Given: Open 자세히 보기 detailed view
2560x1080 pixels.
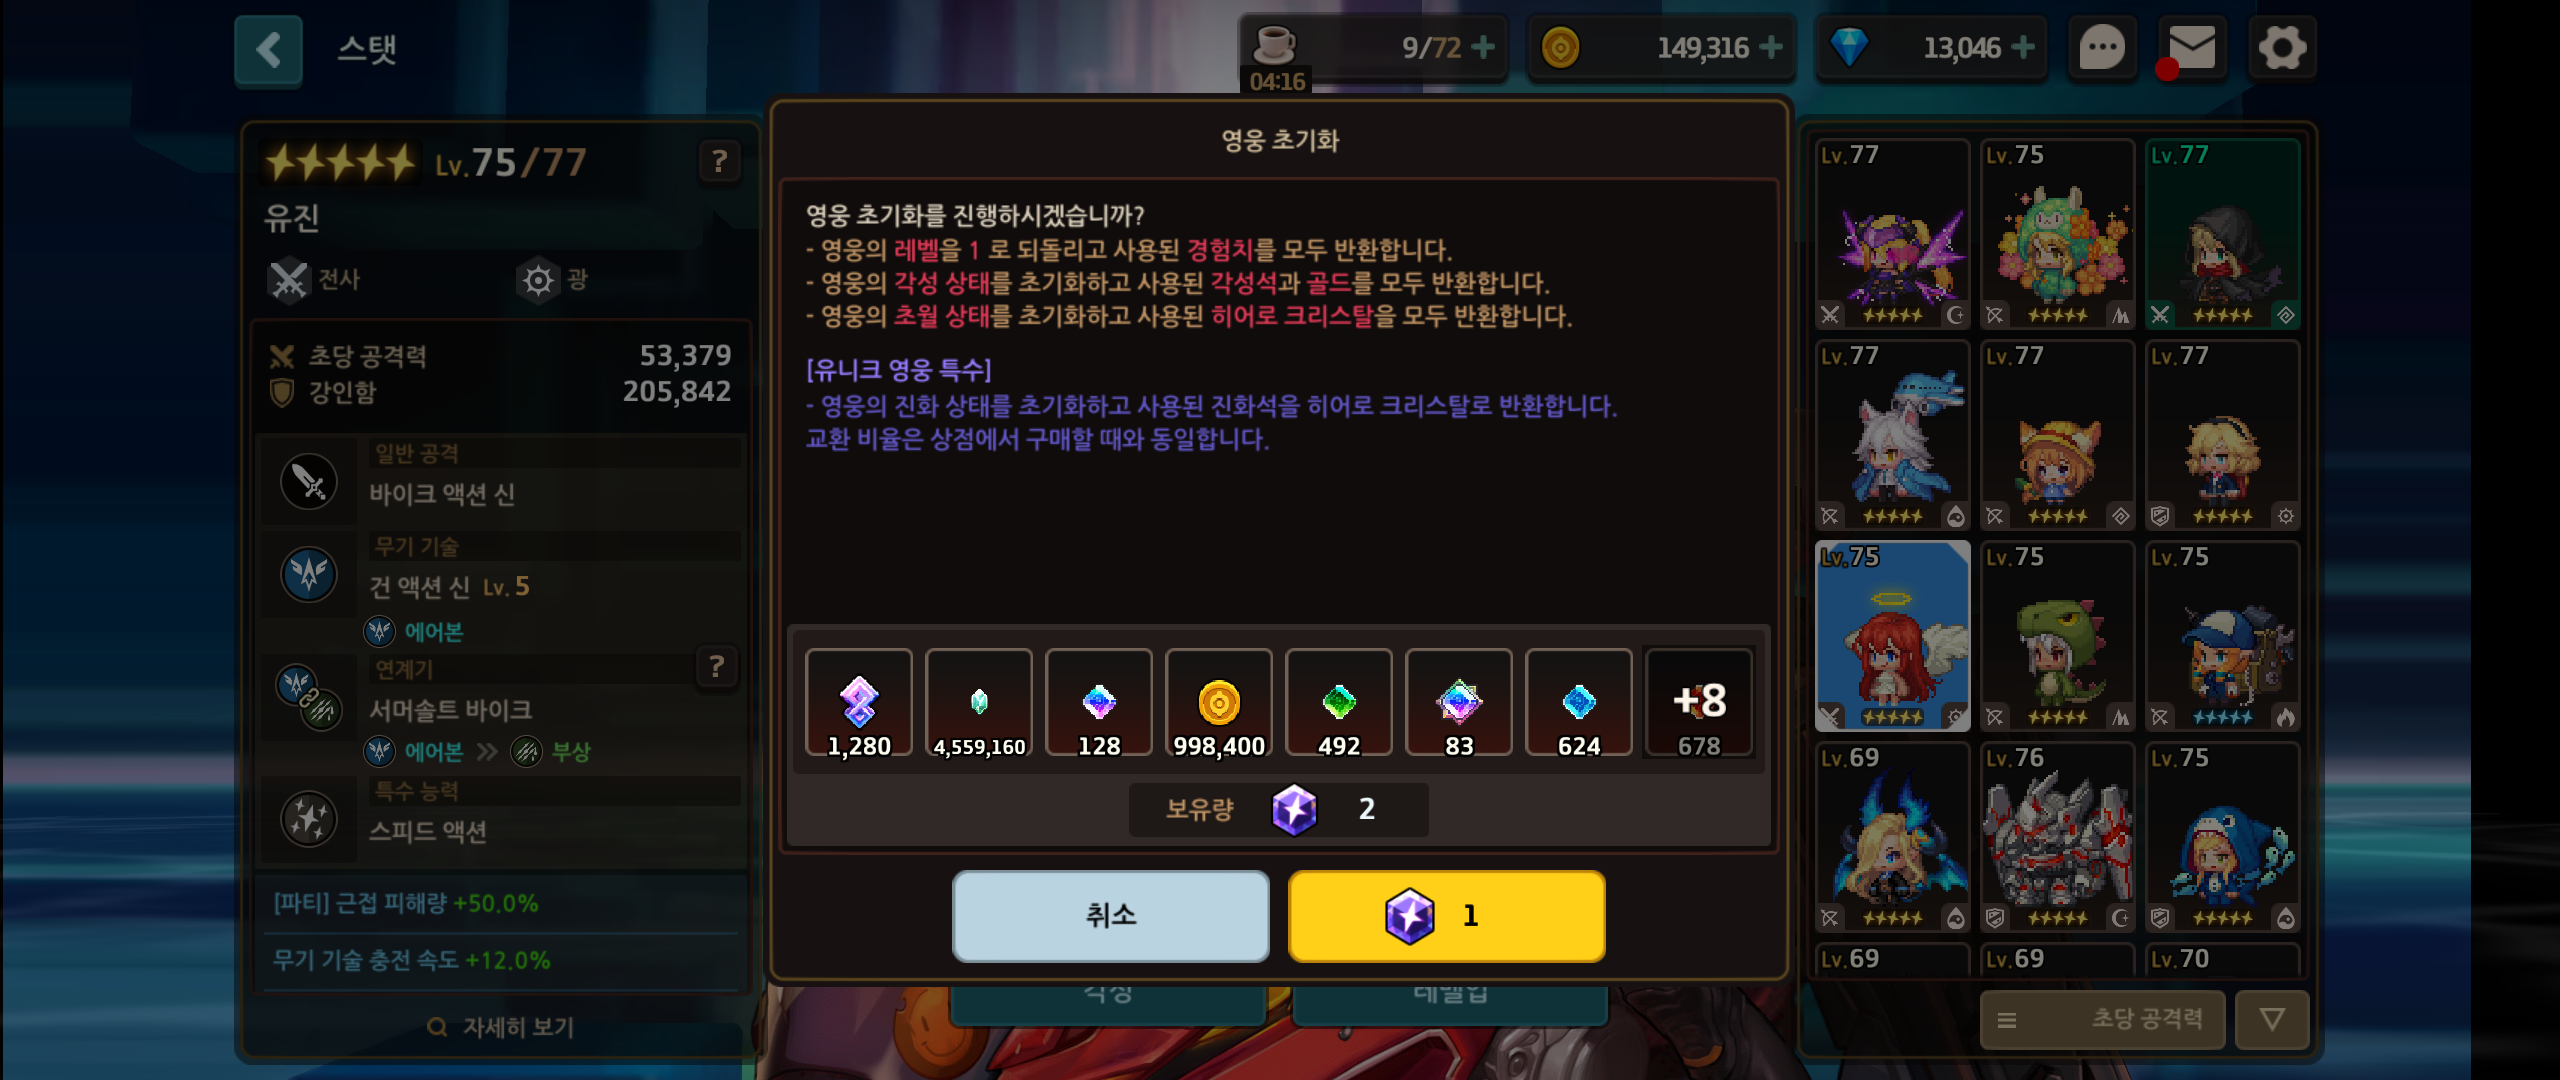Looking at the screenshot, I should (x=500, y=1027).
